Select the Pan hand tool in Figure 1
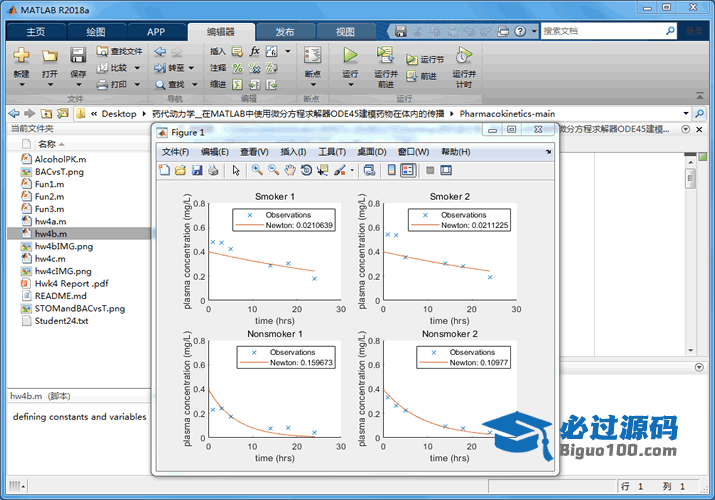 coord(290,170)
